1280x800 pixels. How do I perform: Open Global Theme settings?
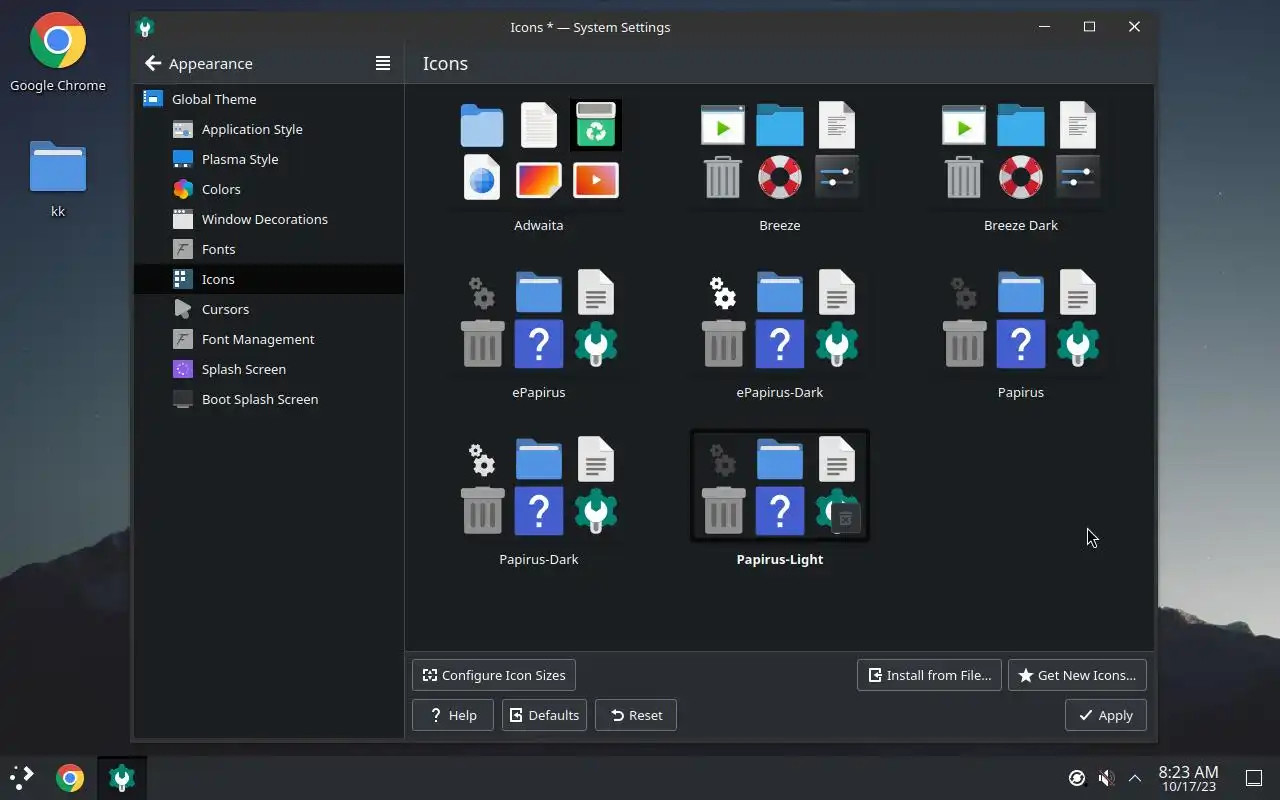[x=269, y=99]
